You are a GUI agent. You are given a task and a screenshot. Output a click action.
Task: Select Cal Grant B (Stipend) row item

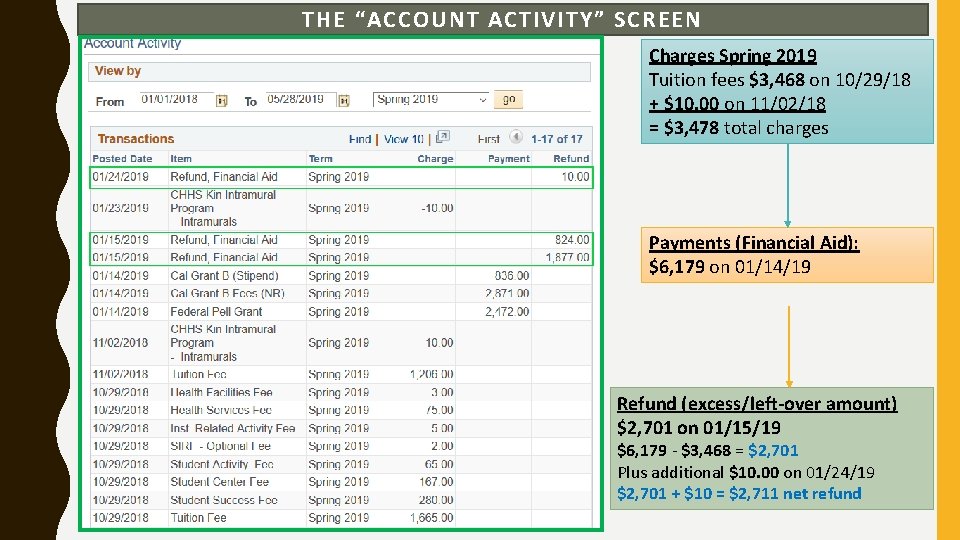224,276
